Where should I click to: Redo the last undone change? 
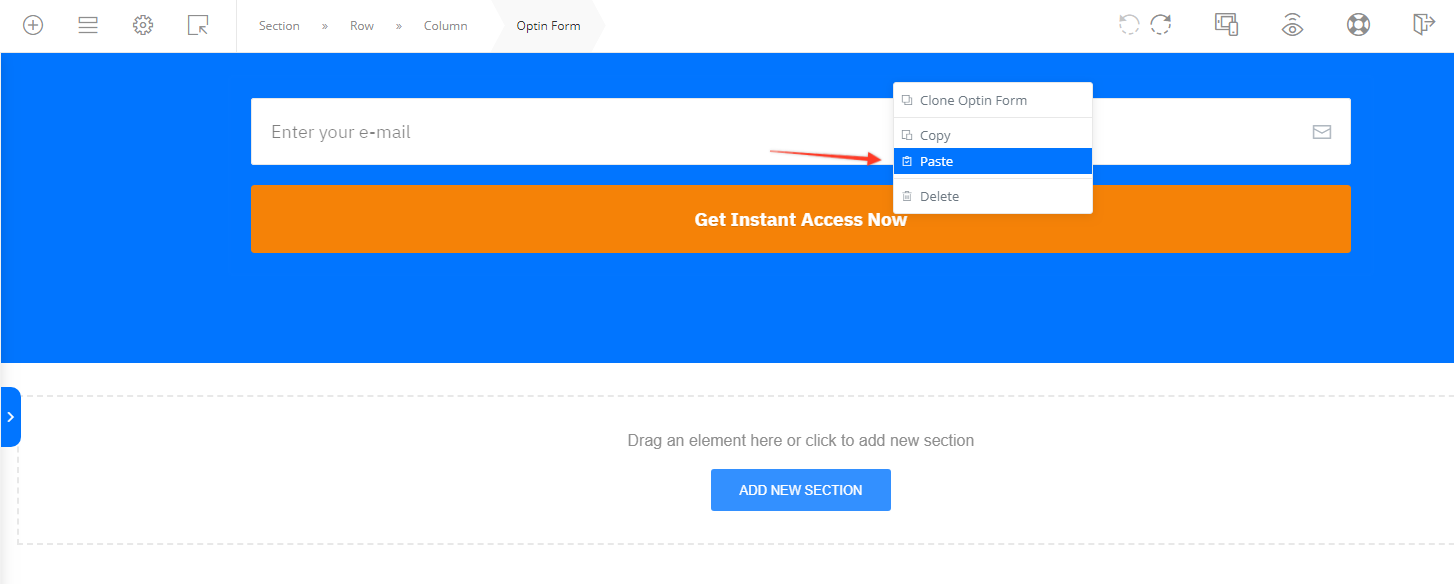[x=1161, y=24]
